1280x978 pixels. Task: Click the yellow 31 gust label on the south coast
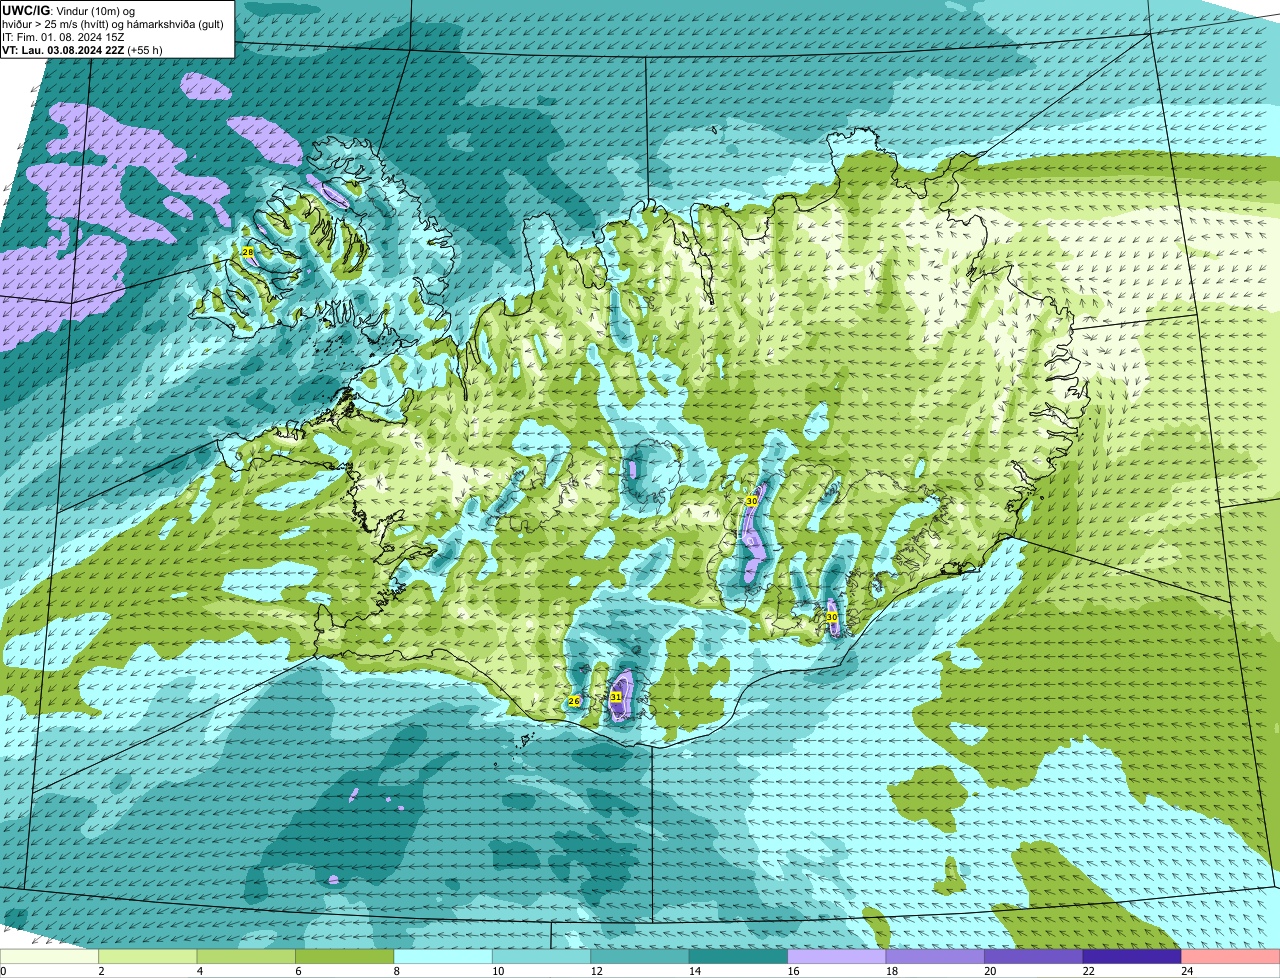616,697
